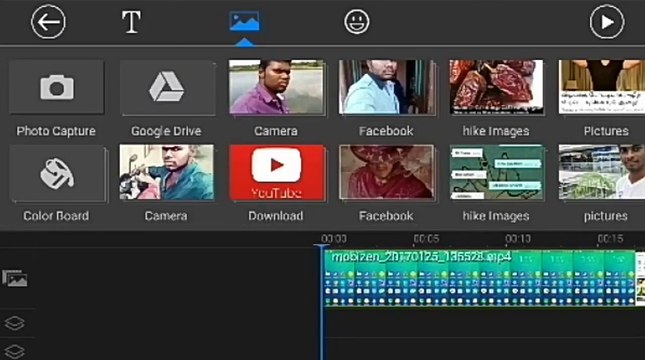Click the Download label
645x360 pixels.
tap(276, 216)
